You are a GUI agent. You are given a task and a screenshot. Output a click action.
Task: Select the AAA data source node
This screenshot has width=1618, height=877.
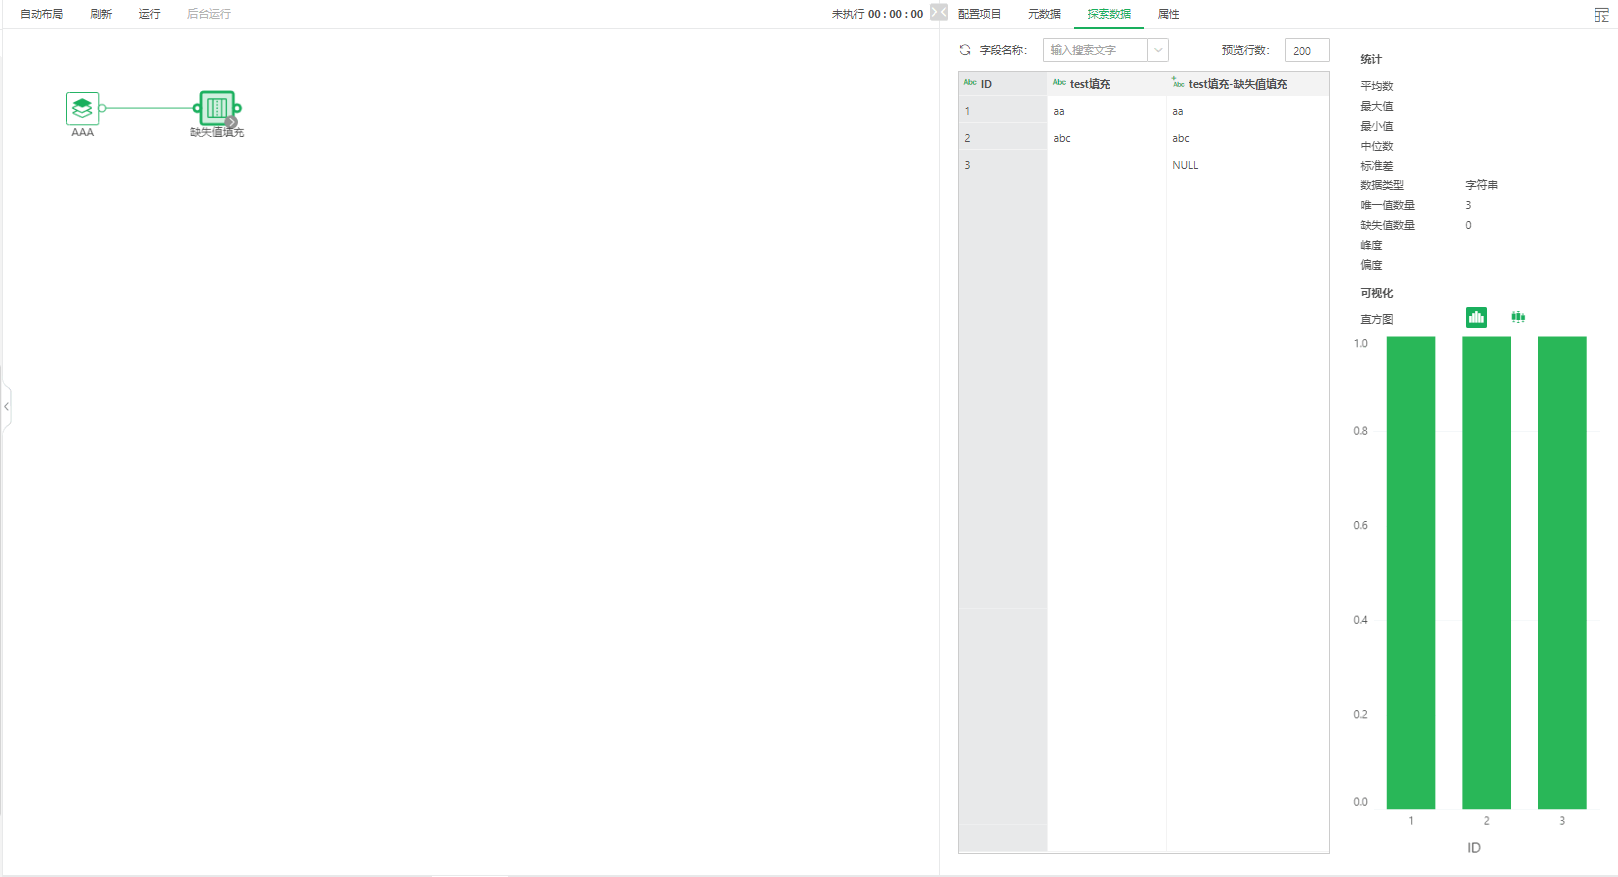(x=82, y=107)
